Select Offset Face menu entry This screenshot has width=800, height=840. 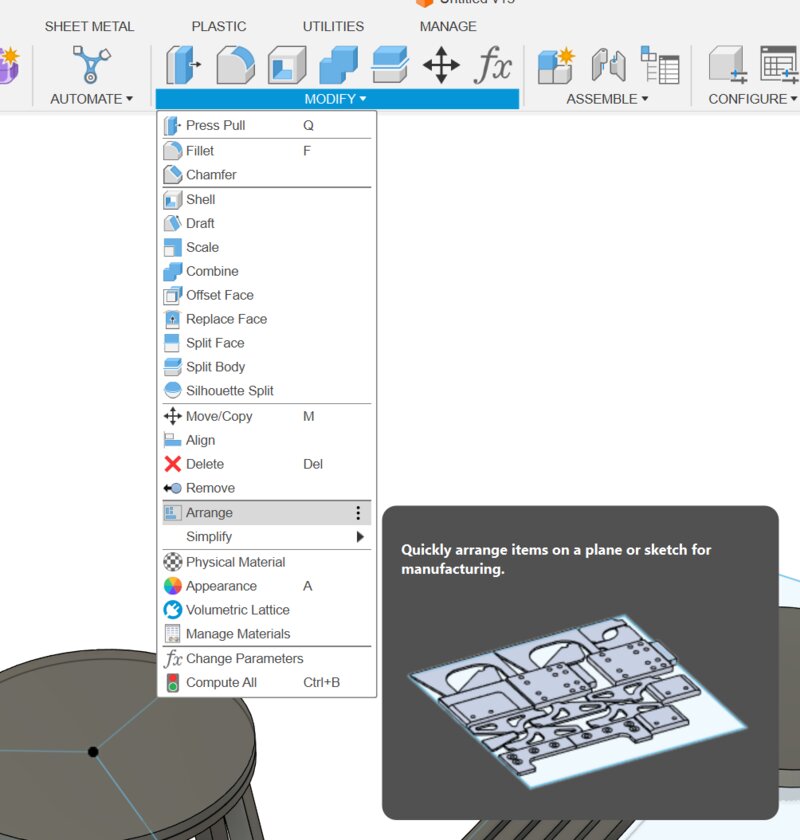coord(267,295)
